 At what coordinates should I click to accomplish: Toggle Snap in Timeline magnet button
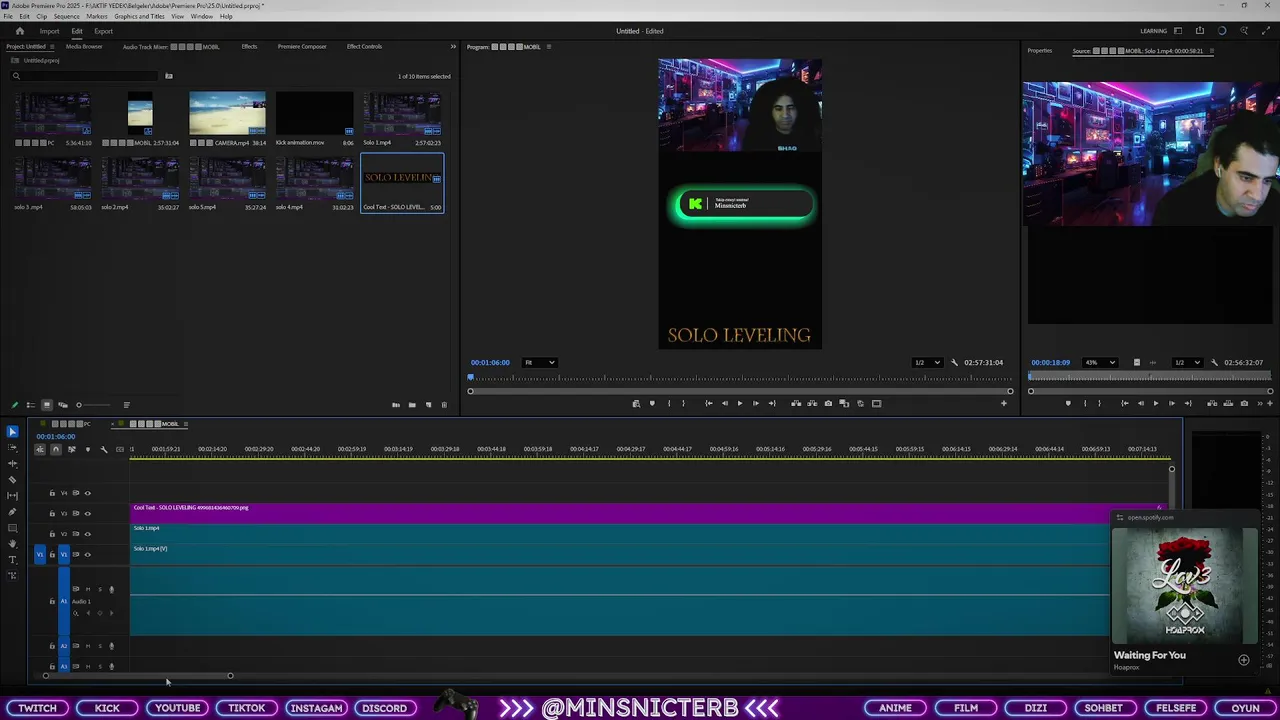pos(56,449)
